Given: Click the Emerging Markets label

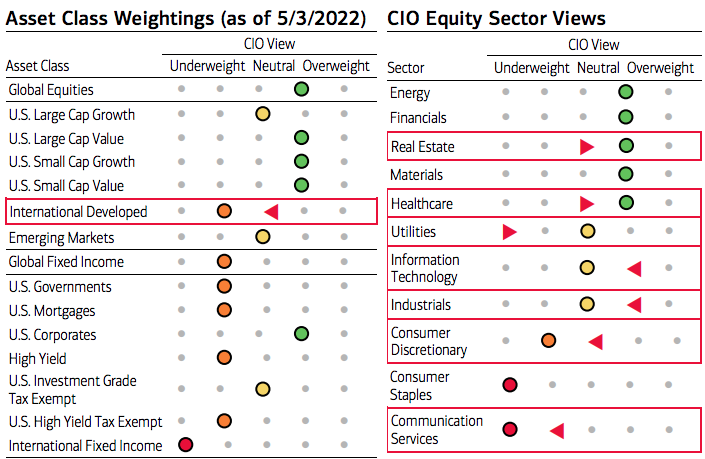Looking at the screenshot, I should tap(62, 237).
